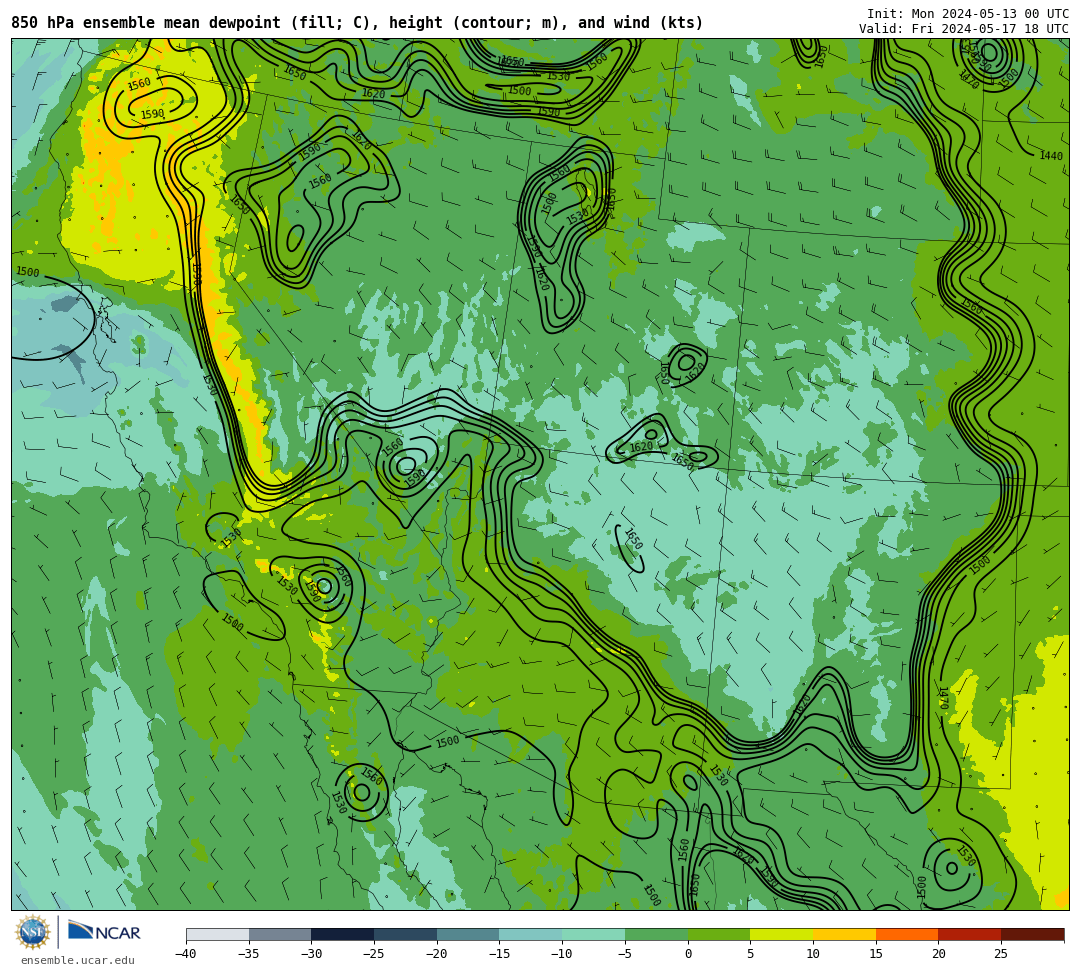Screen dimensions: 1080x973
Task: Select the 850 hPa ensemble mean dewpoint title
Action: pos(357,23)
